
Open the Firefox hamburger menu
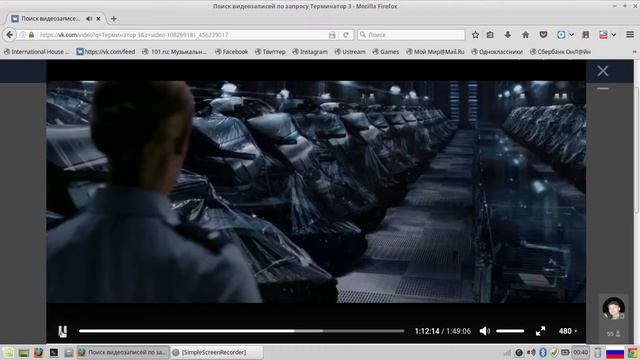(630, 35)
